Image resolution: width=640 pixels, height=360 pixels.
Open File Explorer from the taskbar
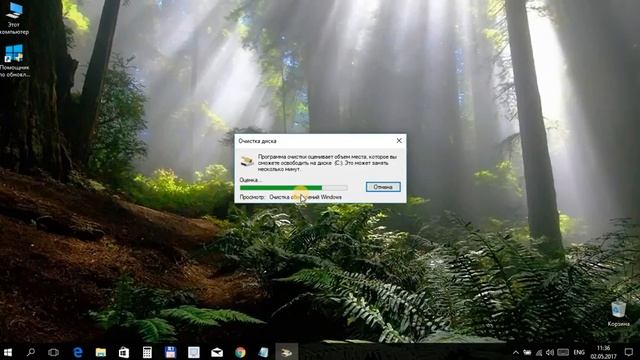[x=101, y=352]
